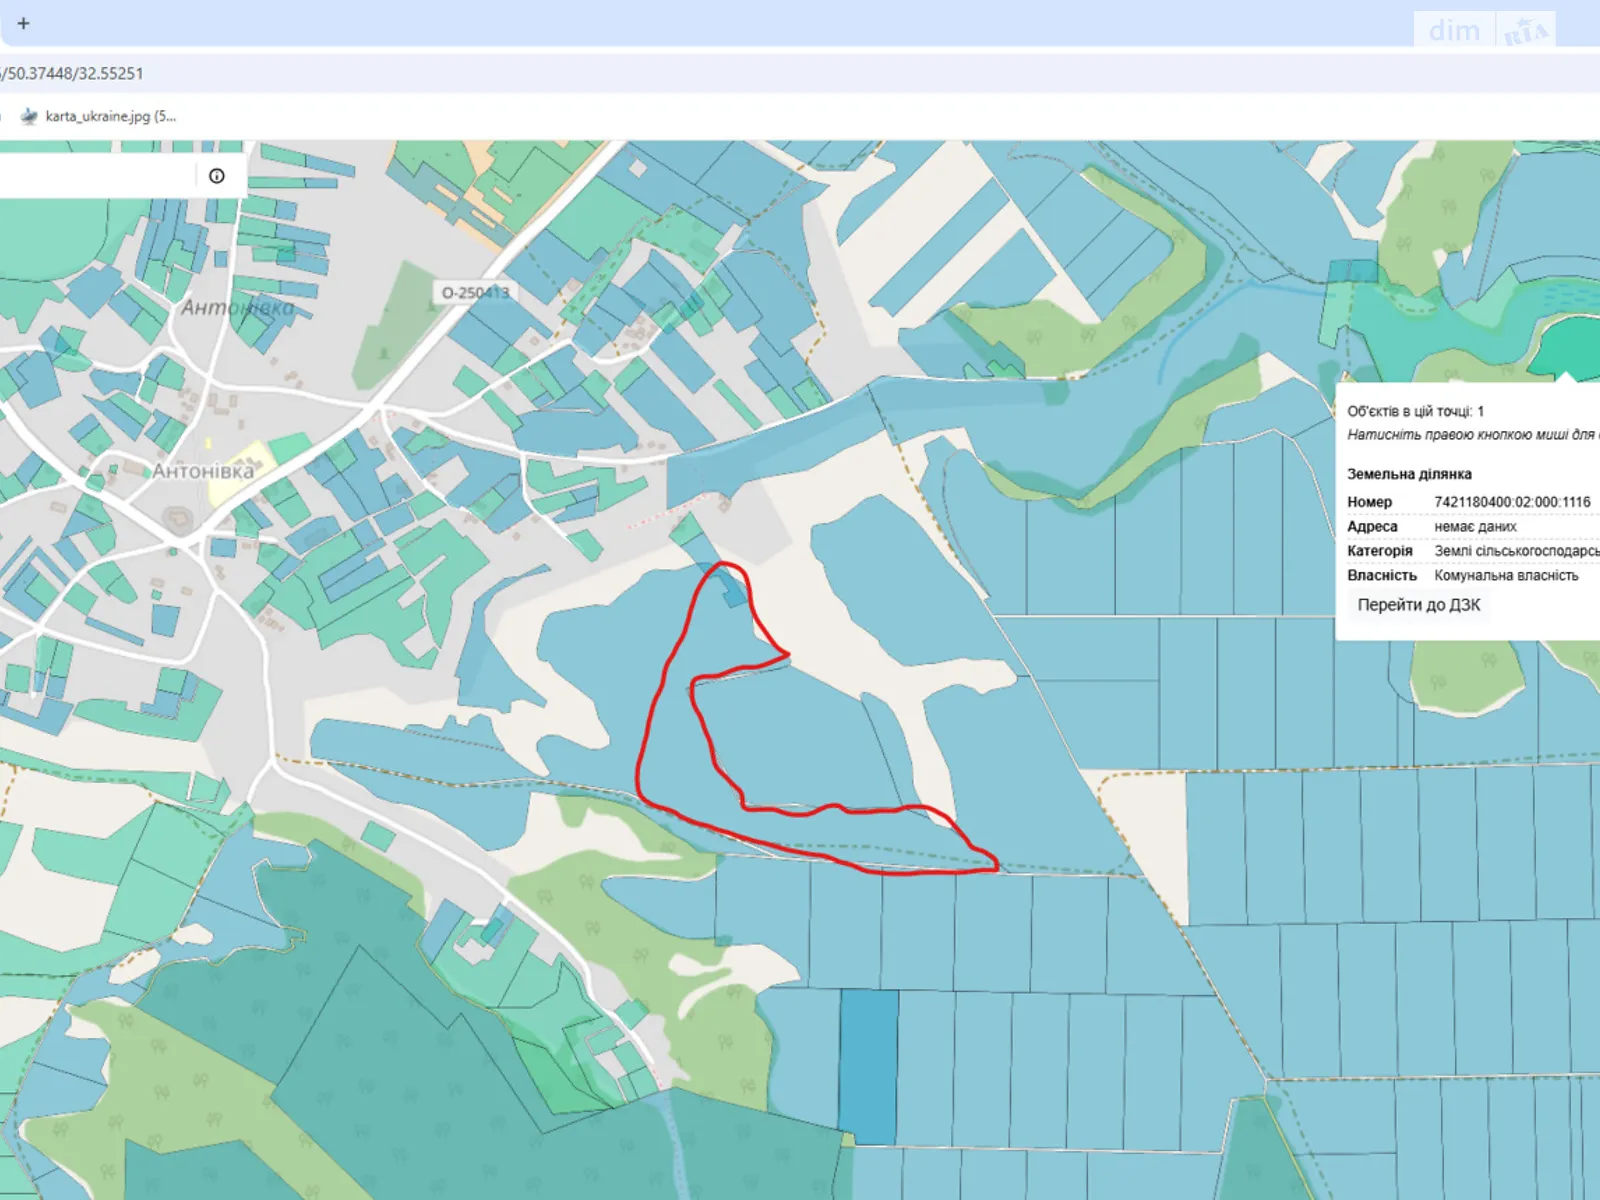Open the karta_ukraine.jpg bookmark
Viewport: 1600px width, 1200px height.
pos(110,116)
